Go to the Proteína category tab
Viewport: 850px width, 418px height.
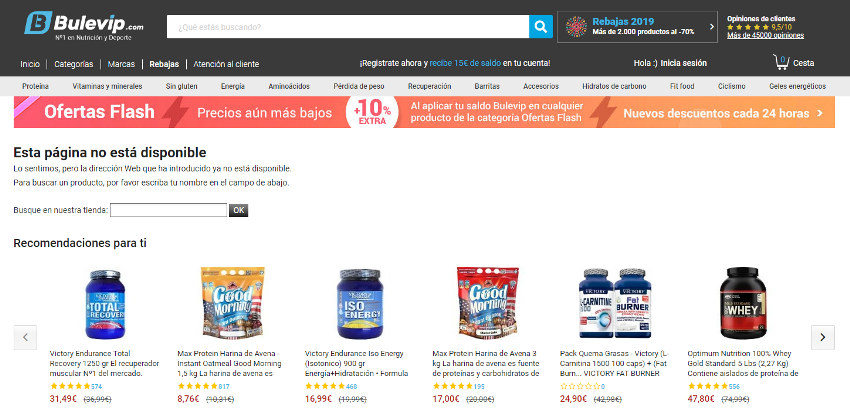pos(35,86)
